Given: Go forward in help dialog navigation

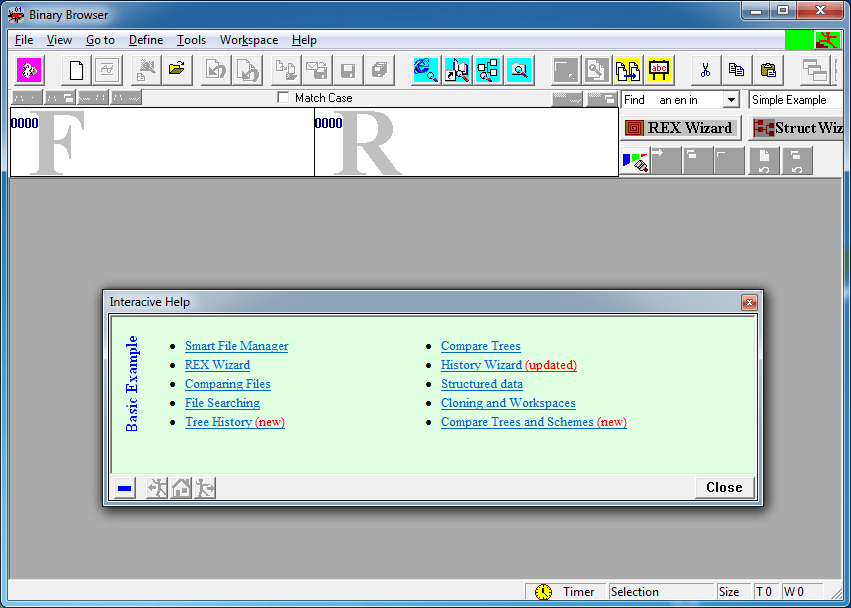Looking at the screenshot, I should pyautogui.click(x=205, y=488).
